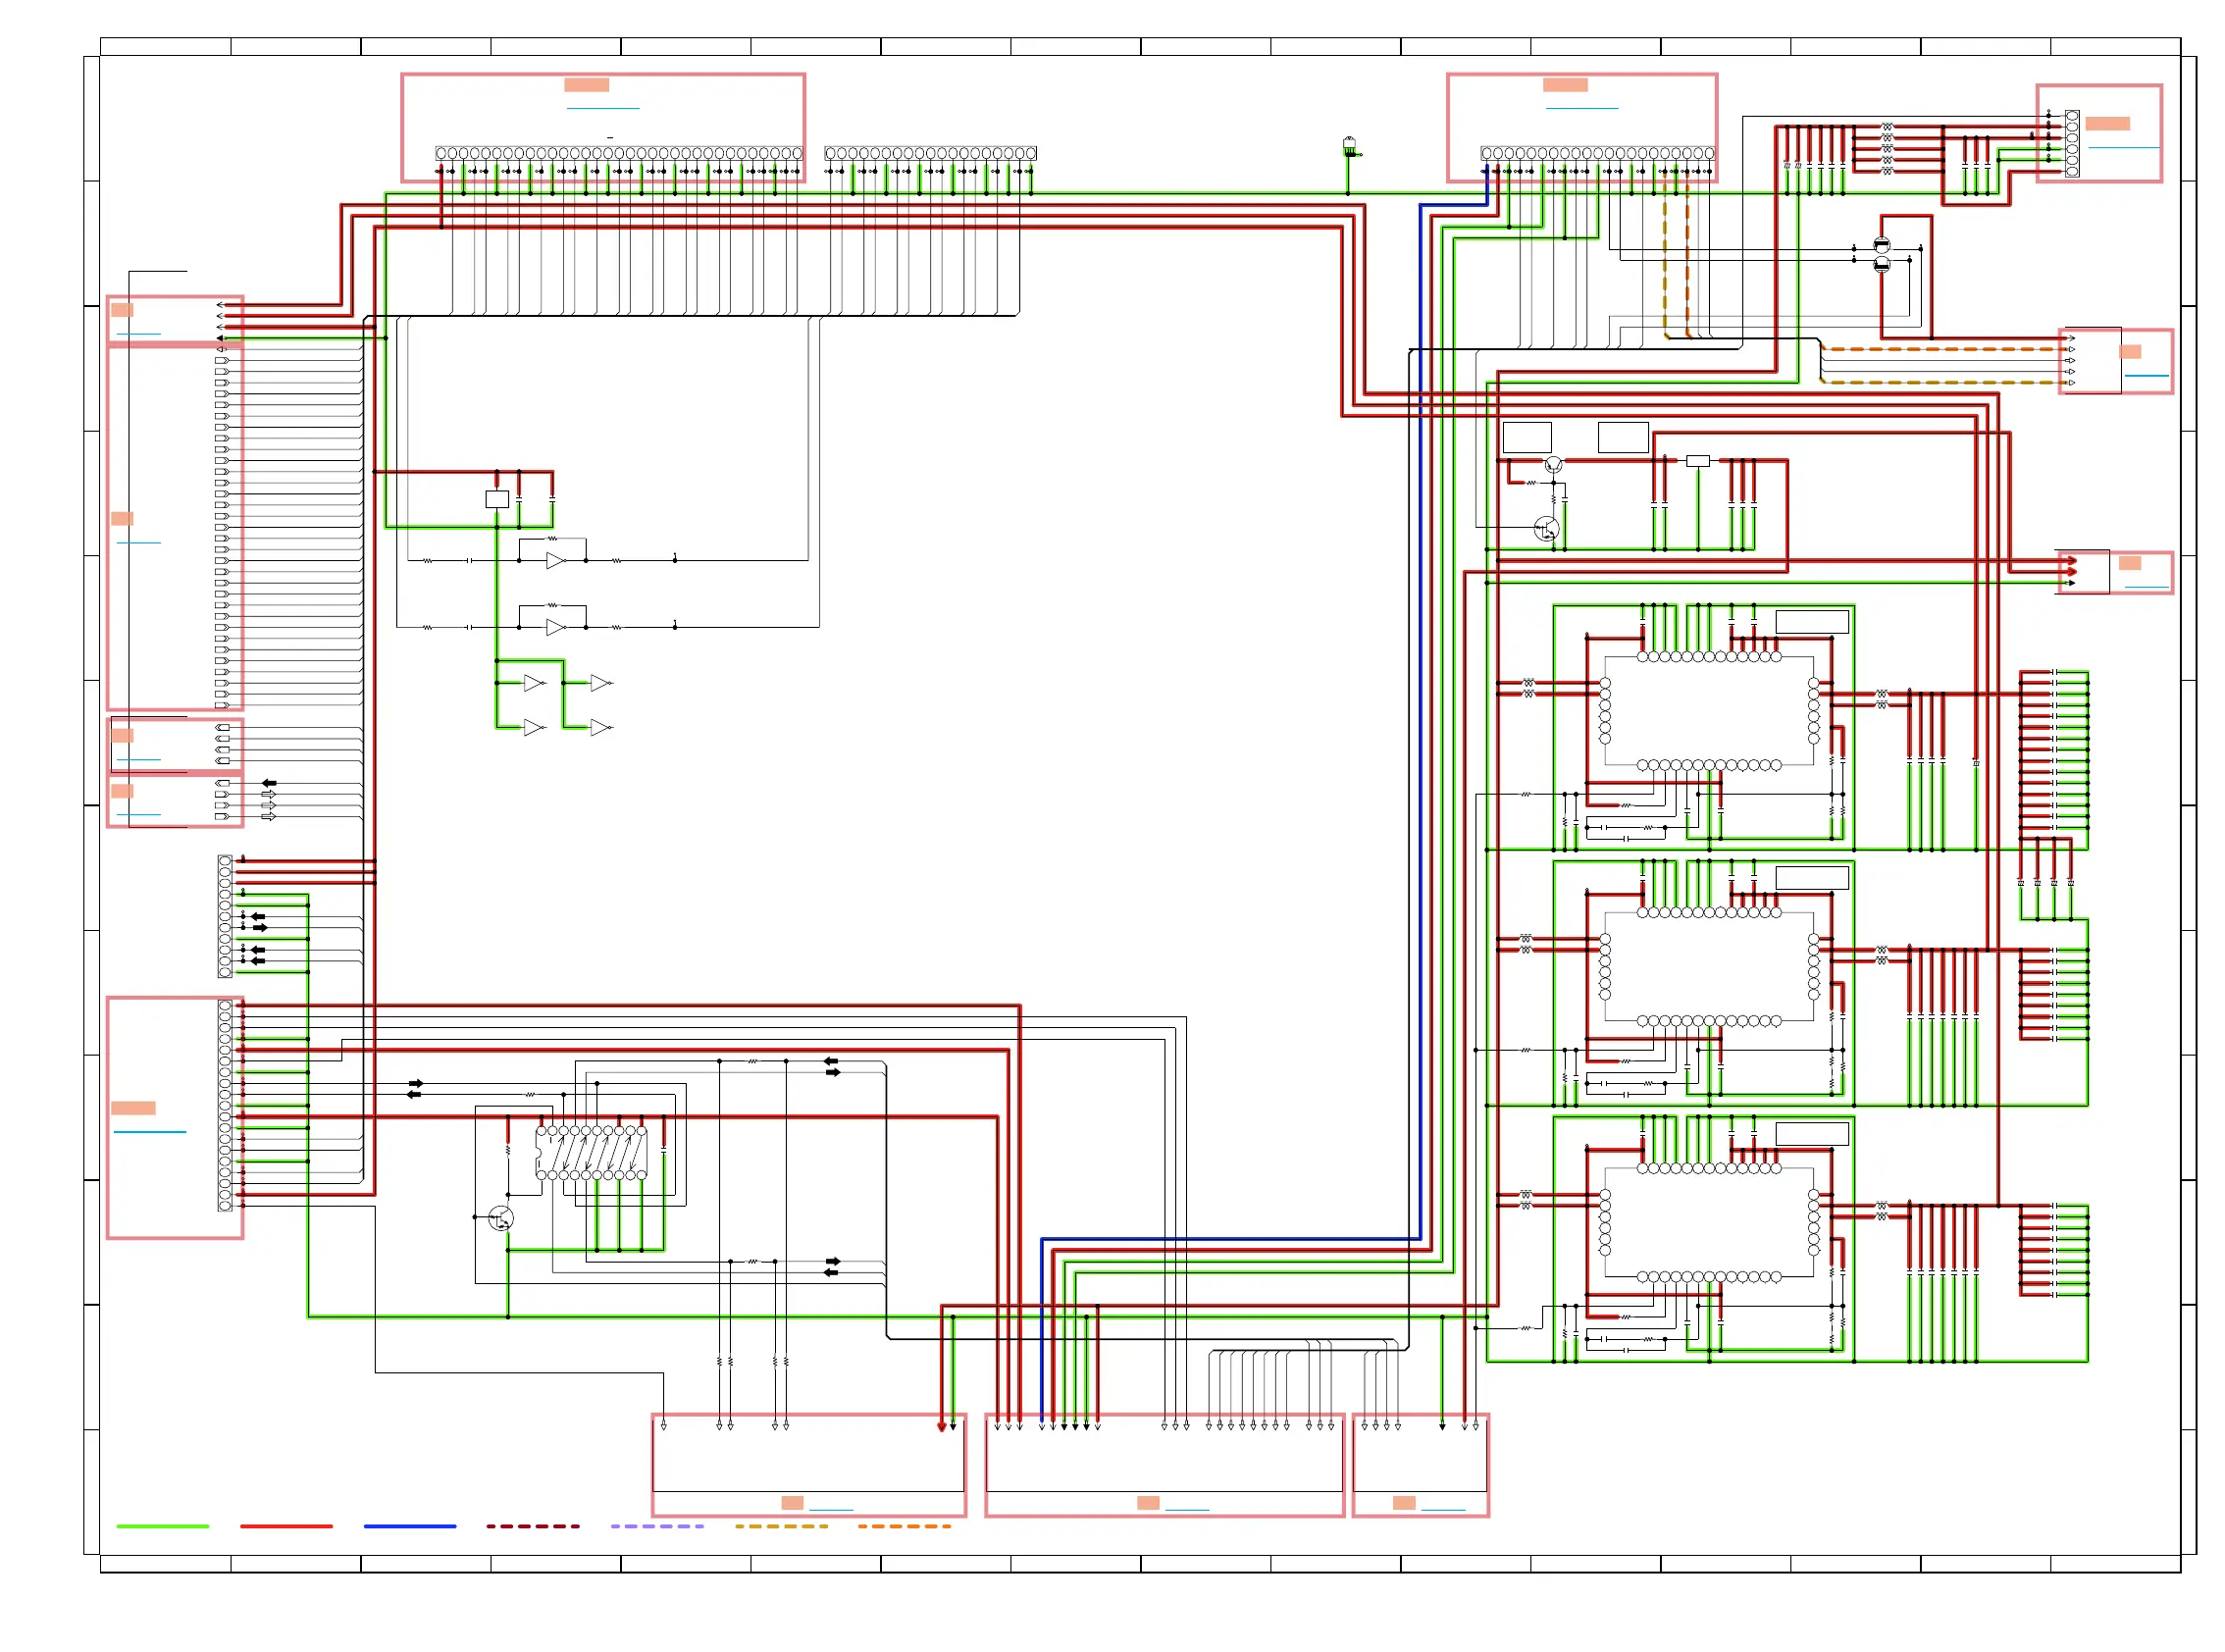2225x1652 pixels.
Task: Select the purple dashed legend line
Action: click(x=657, y=1527)
